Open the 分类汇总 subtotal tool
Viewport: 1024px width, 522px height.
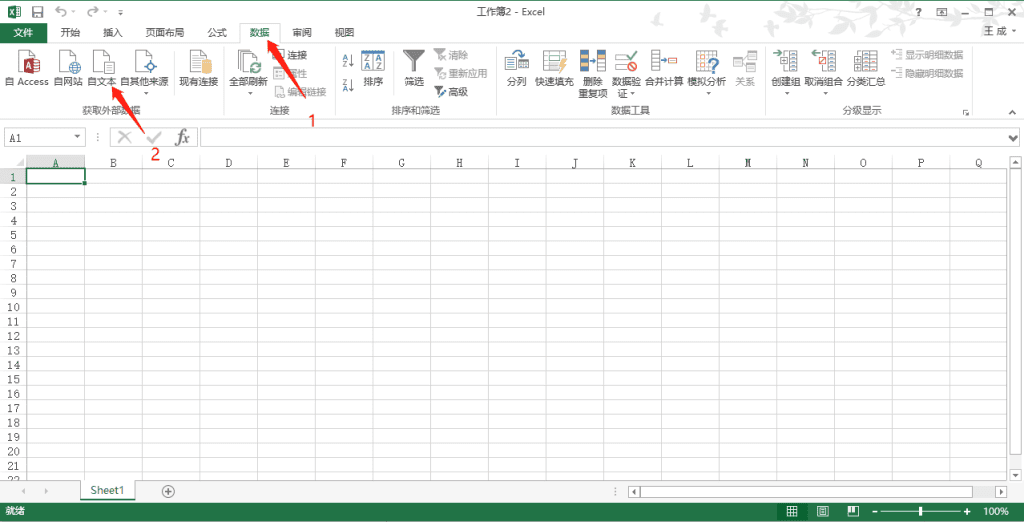tap(865, 67)
